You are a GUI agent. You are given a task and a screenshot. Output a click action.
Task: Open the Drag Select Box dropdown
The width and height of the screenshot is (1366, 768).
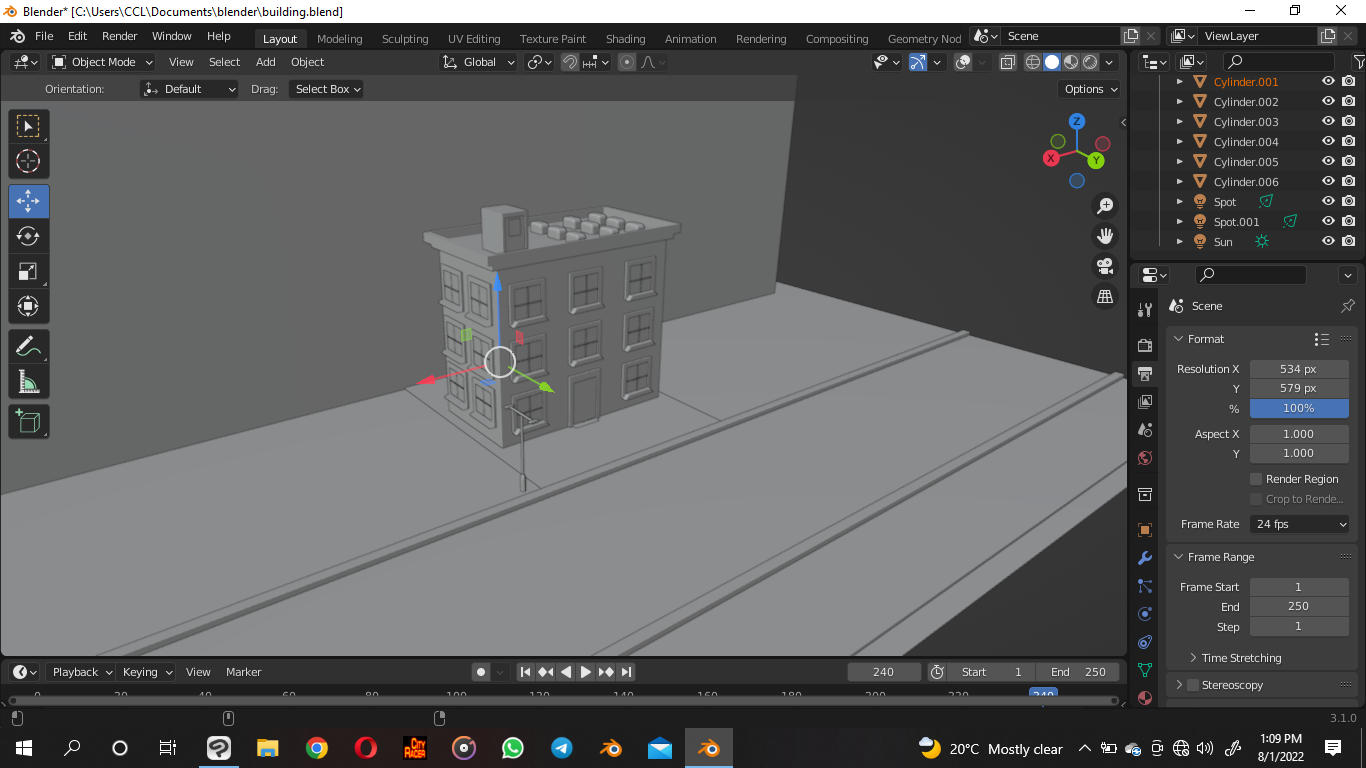(x=326, y=89)
